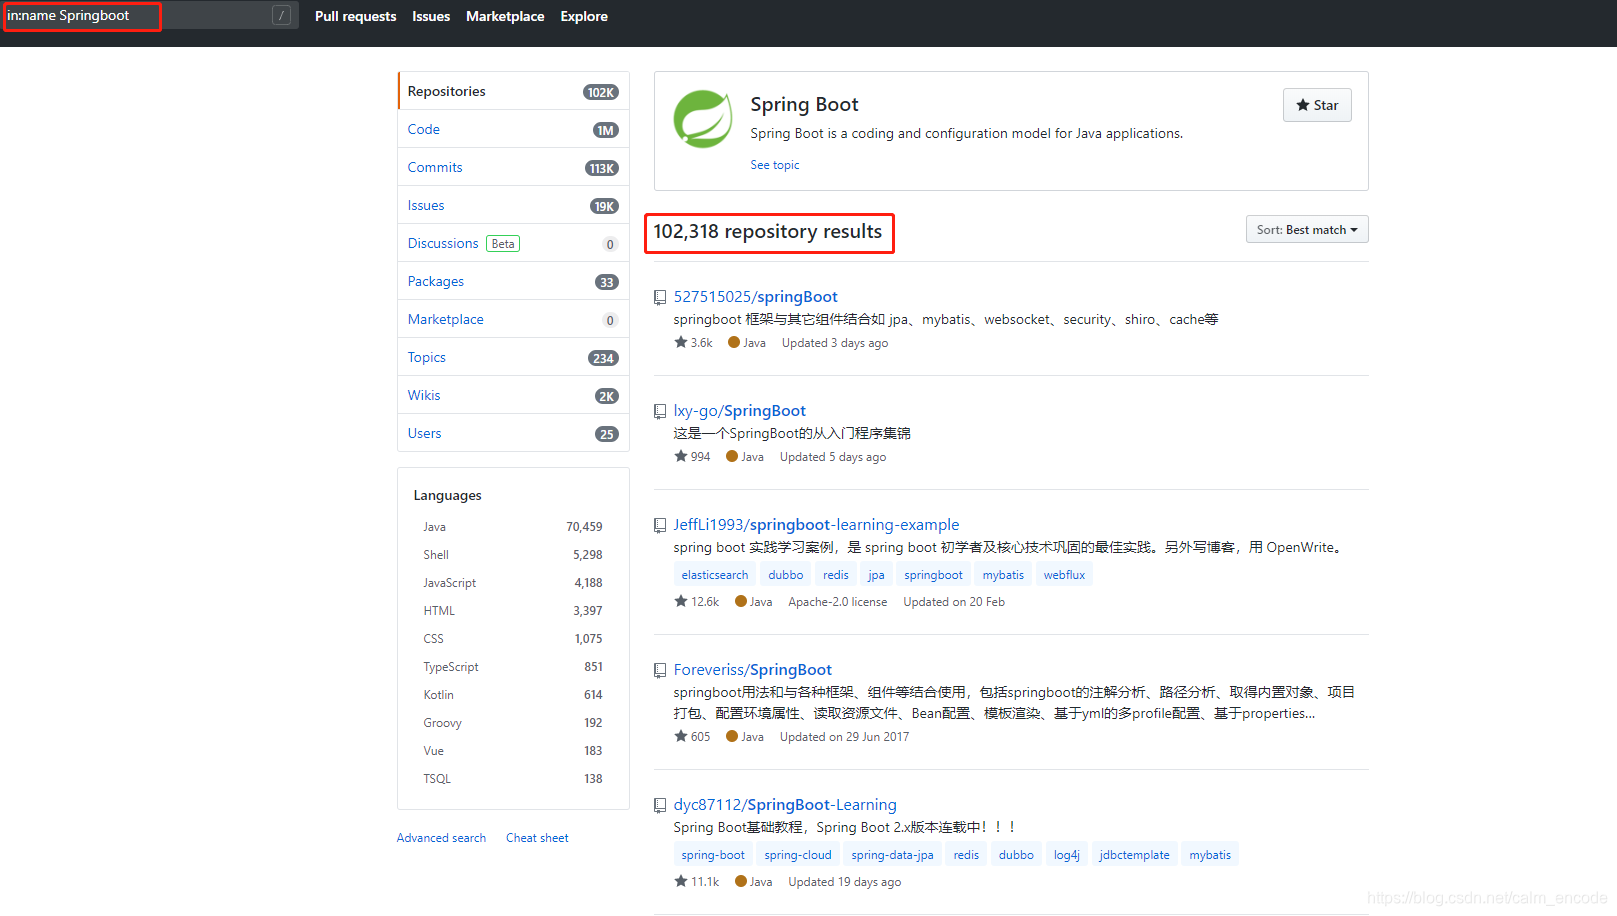Filter results by TSQL language
Screen dimensions: 1617x916
[513, 779]
